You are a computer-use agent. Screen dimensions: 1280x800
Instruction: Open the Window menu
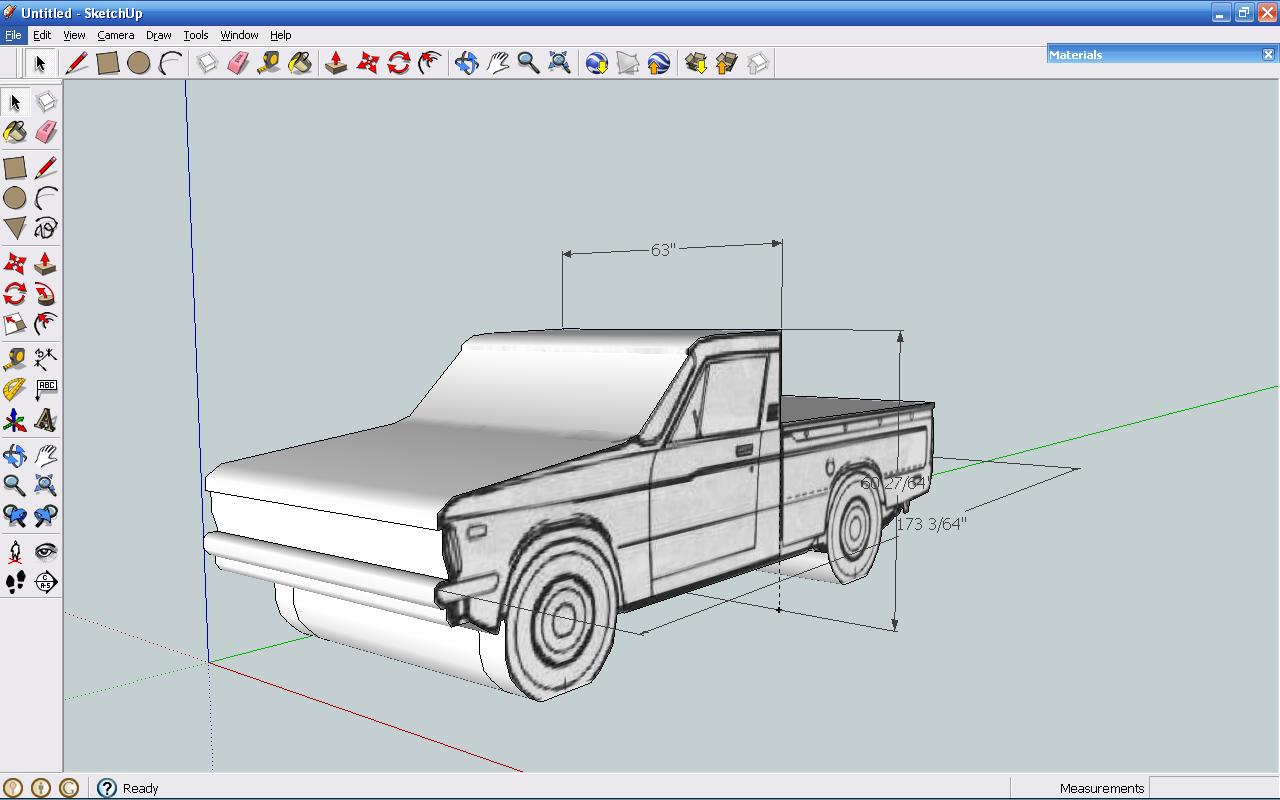(x=239, y=35)
